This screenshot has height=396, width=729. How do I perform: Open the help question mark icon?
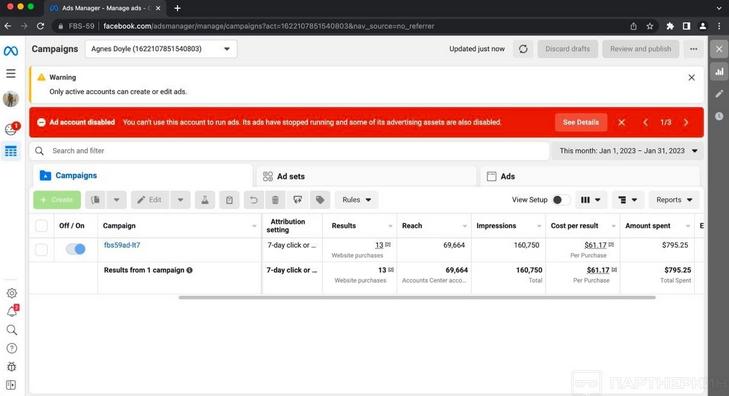coord(12,348)
